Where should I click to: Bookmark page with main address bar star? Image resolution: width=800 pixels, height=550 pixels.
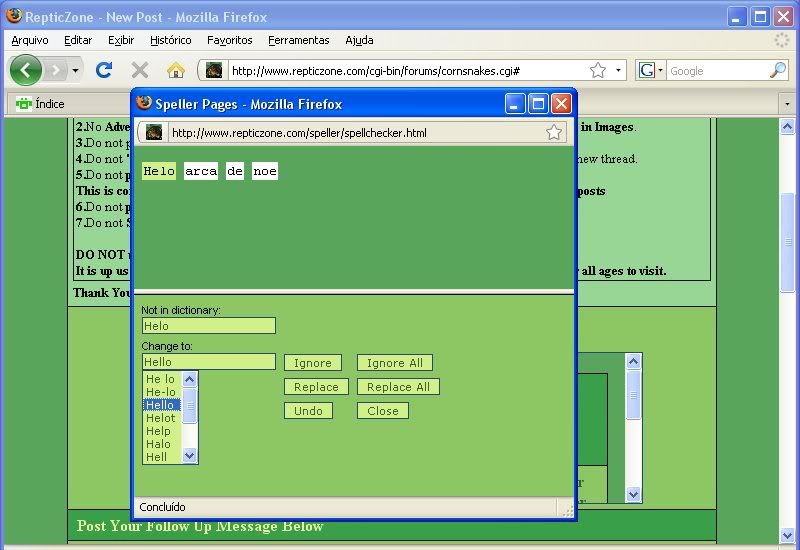point(597,70)
